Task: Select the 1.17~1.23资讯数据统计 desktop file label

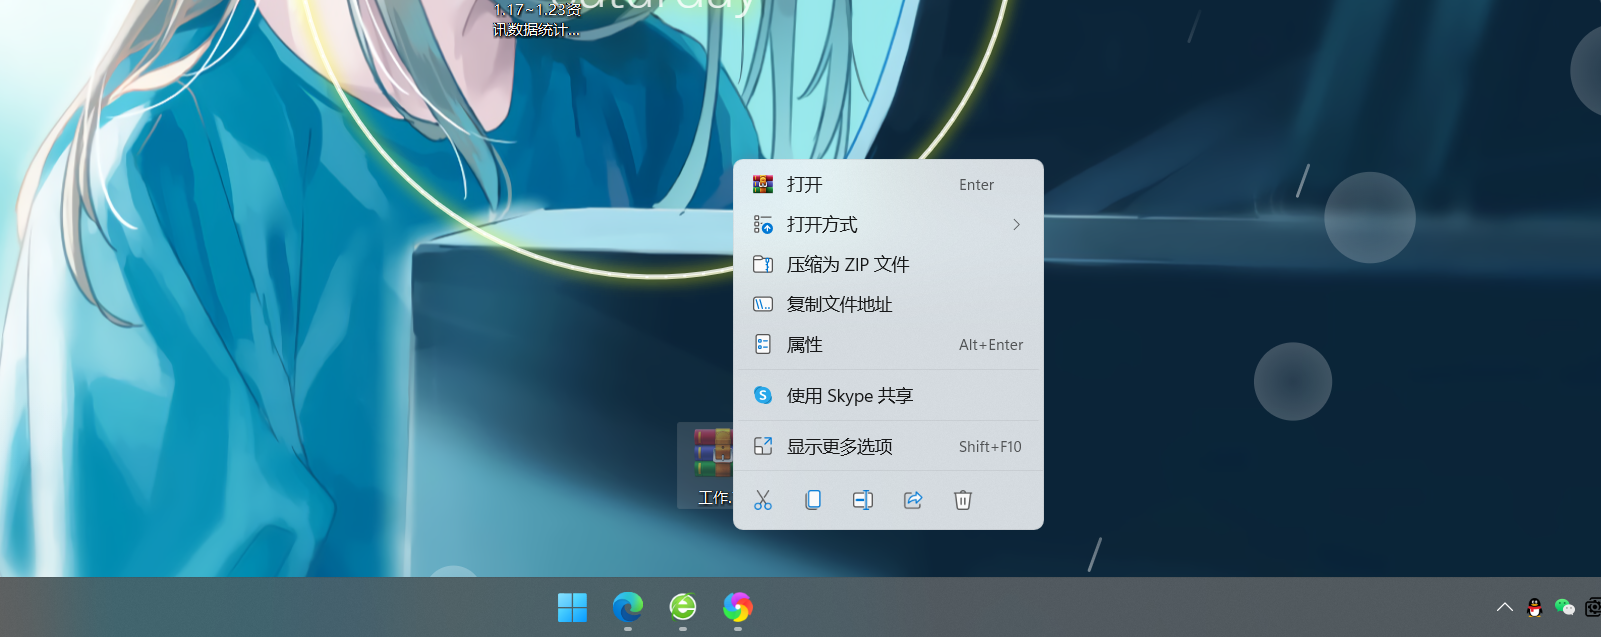Action: pos(537,19)
